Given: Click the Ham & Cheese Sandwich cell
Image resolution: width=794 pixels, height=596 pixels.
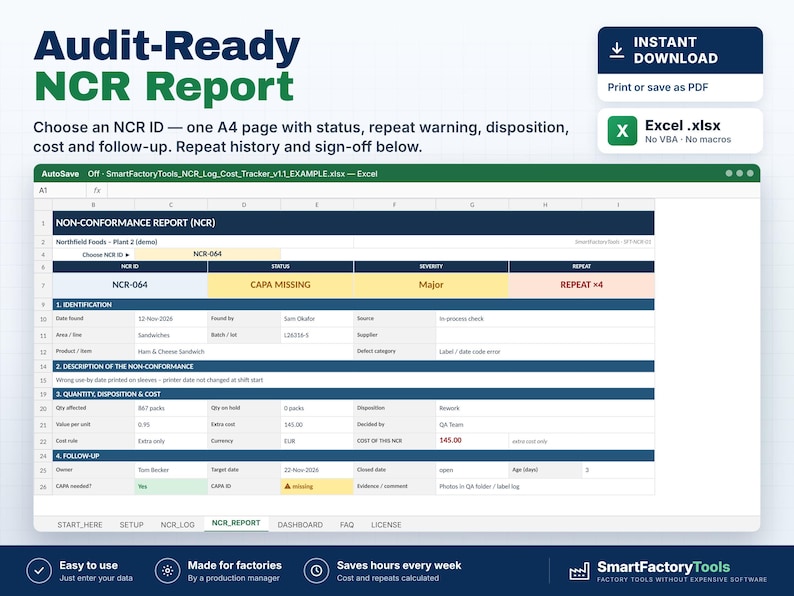Looking at the screenshot, I should pyautogui.click(x=244, y=351).
